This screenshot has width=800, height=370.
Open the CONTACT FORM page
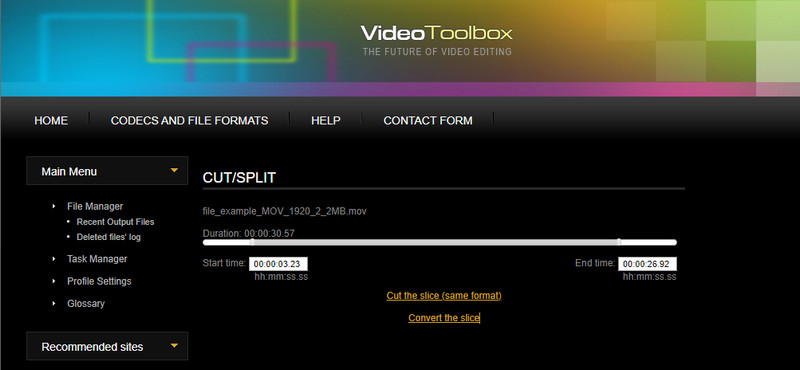428,121
